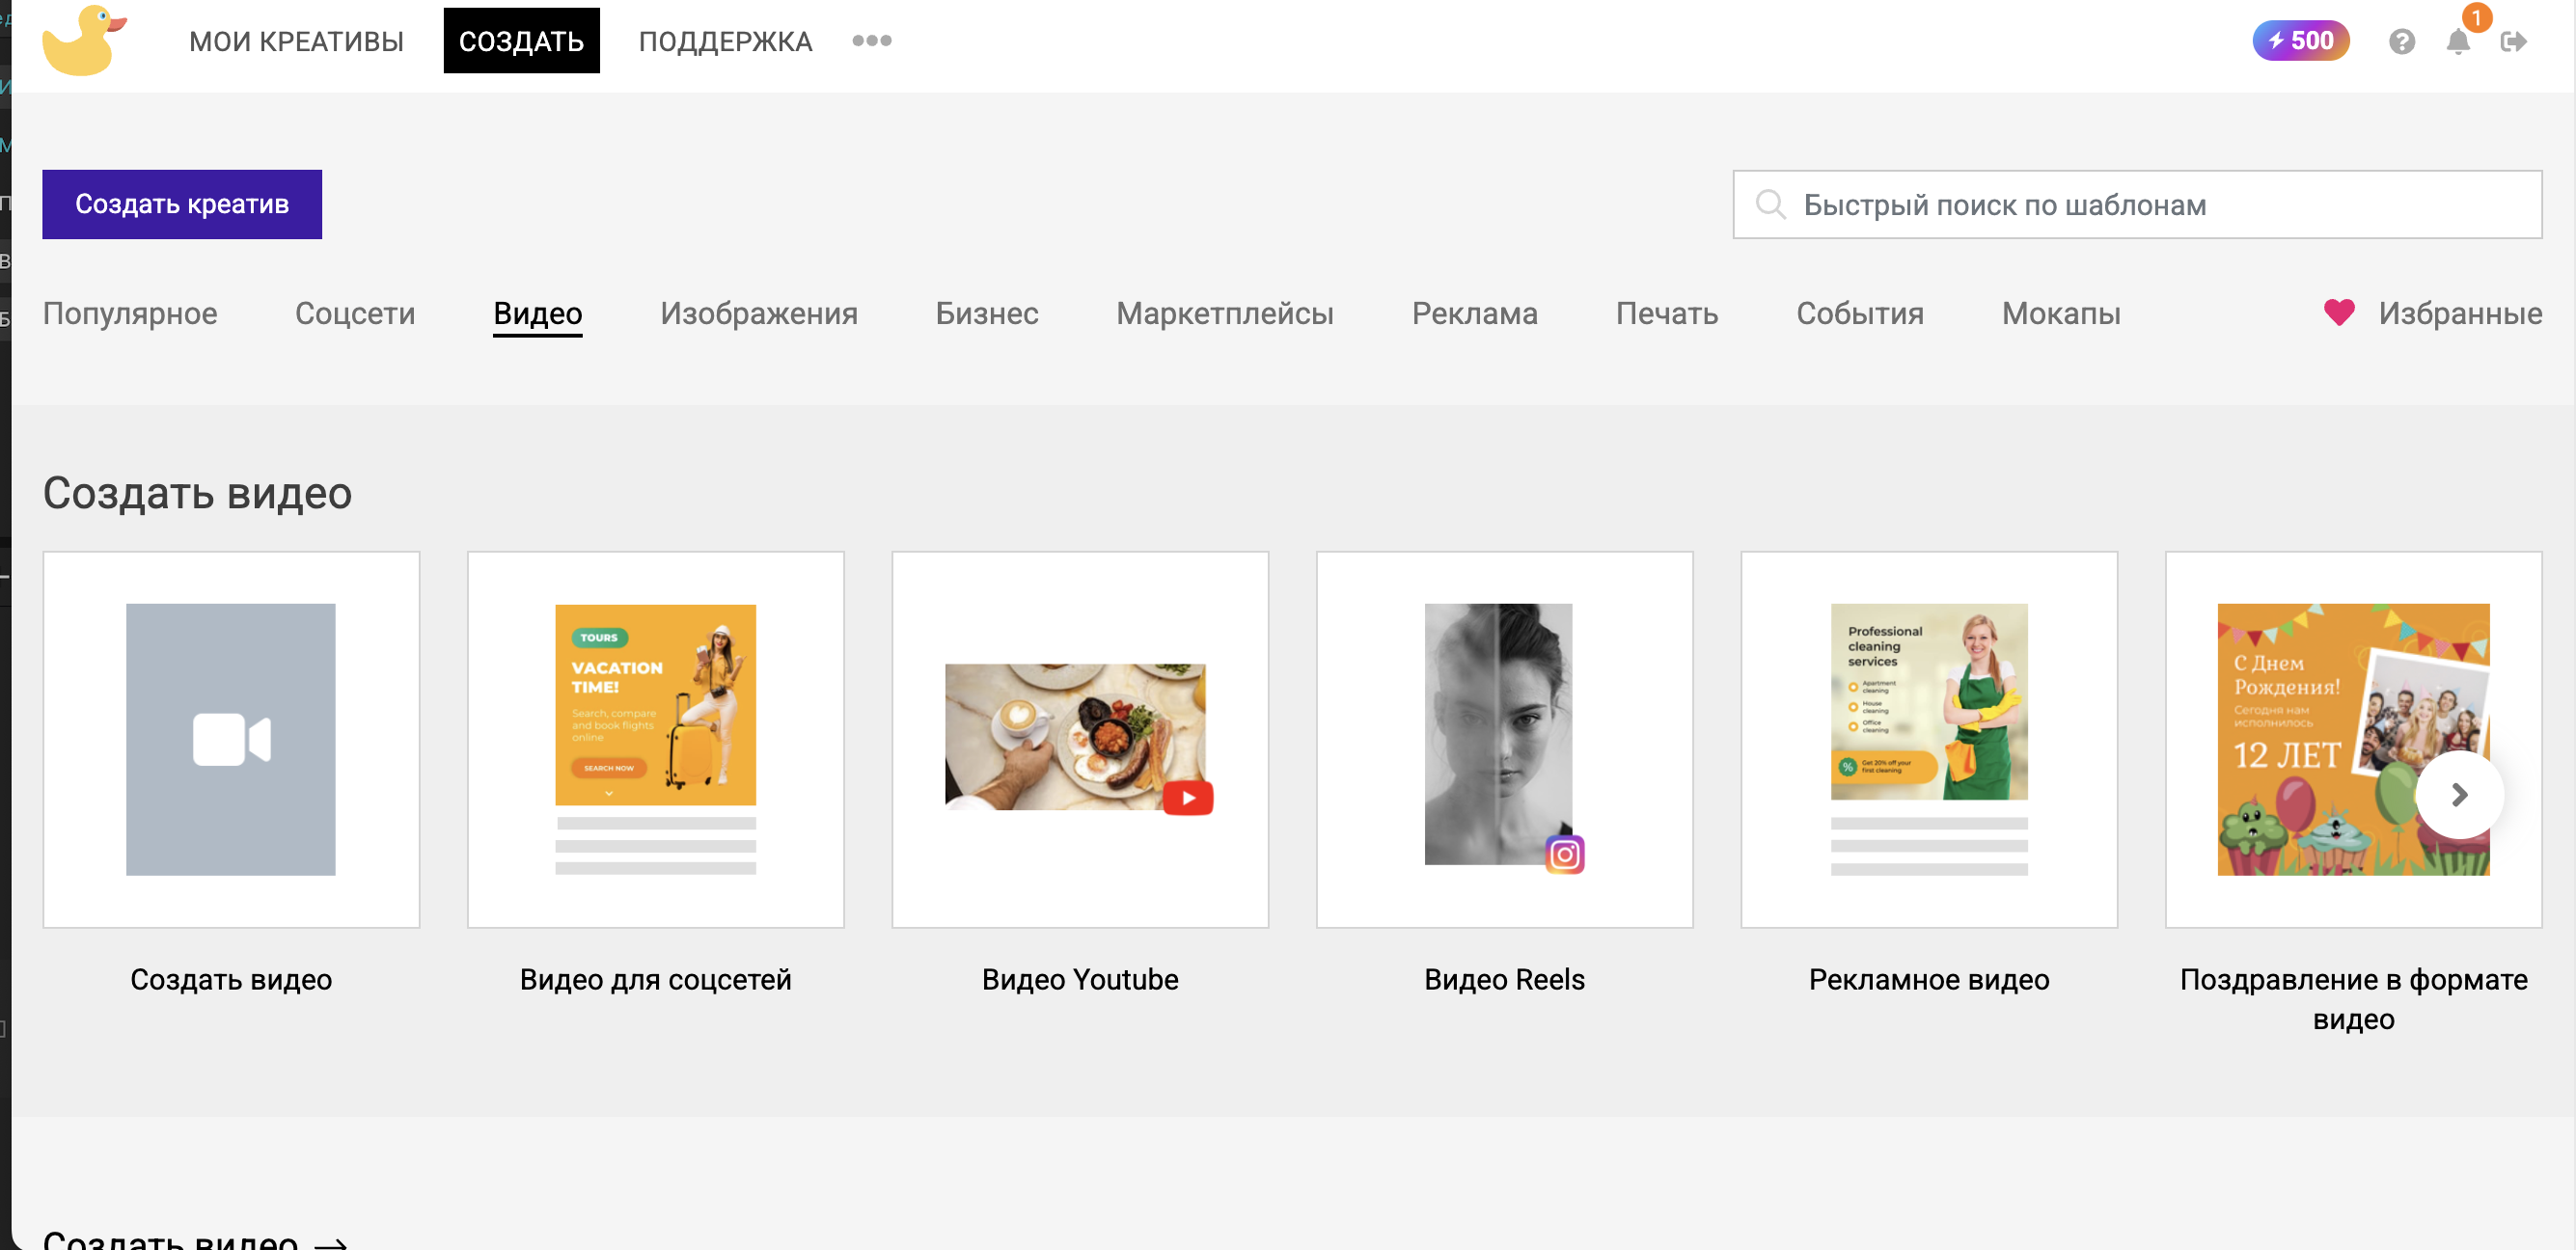Open the three-dots more menu

coord(871,41)
